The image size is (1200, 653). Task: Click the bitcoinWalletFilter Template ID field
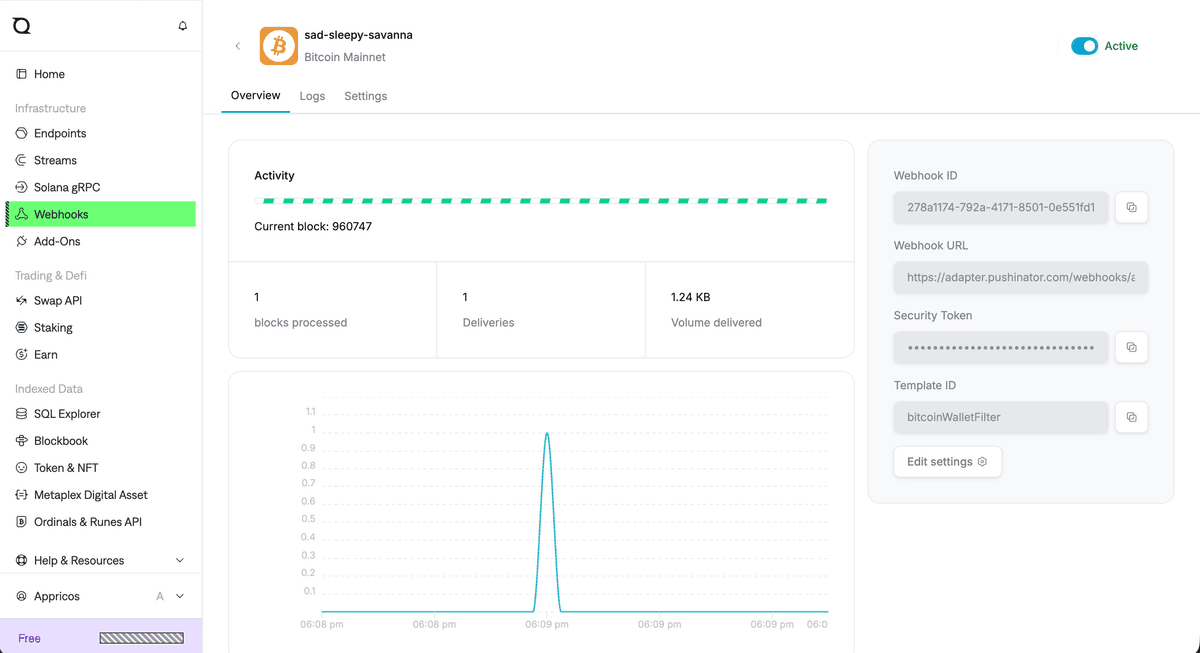point(1000,417)
